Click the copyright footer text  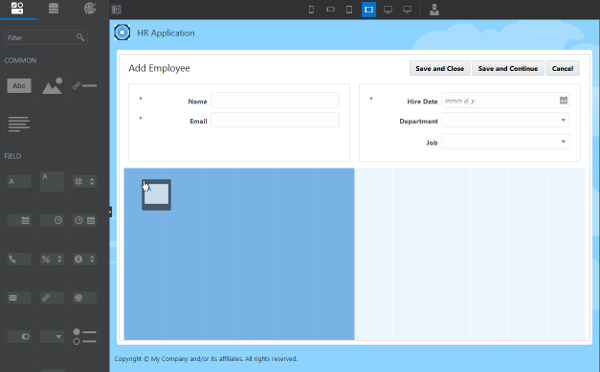click(206, 359)
